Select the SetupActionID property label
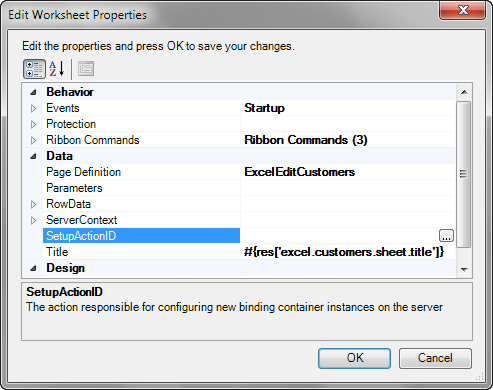This screenshot has height=390, width=493. (141, 236)
